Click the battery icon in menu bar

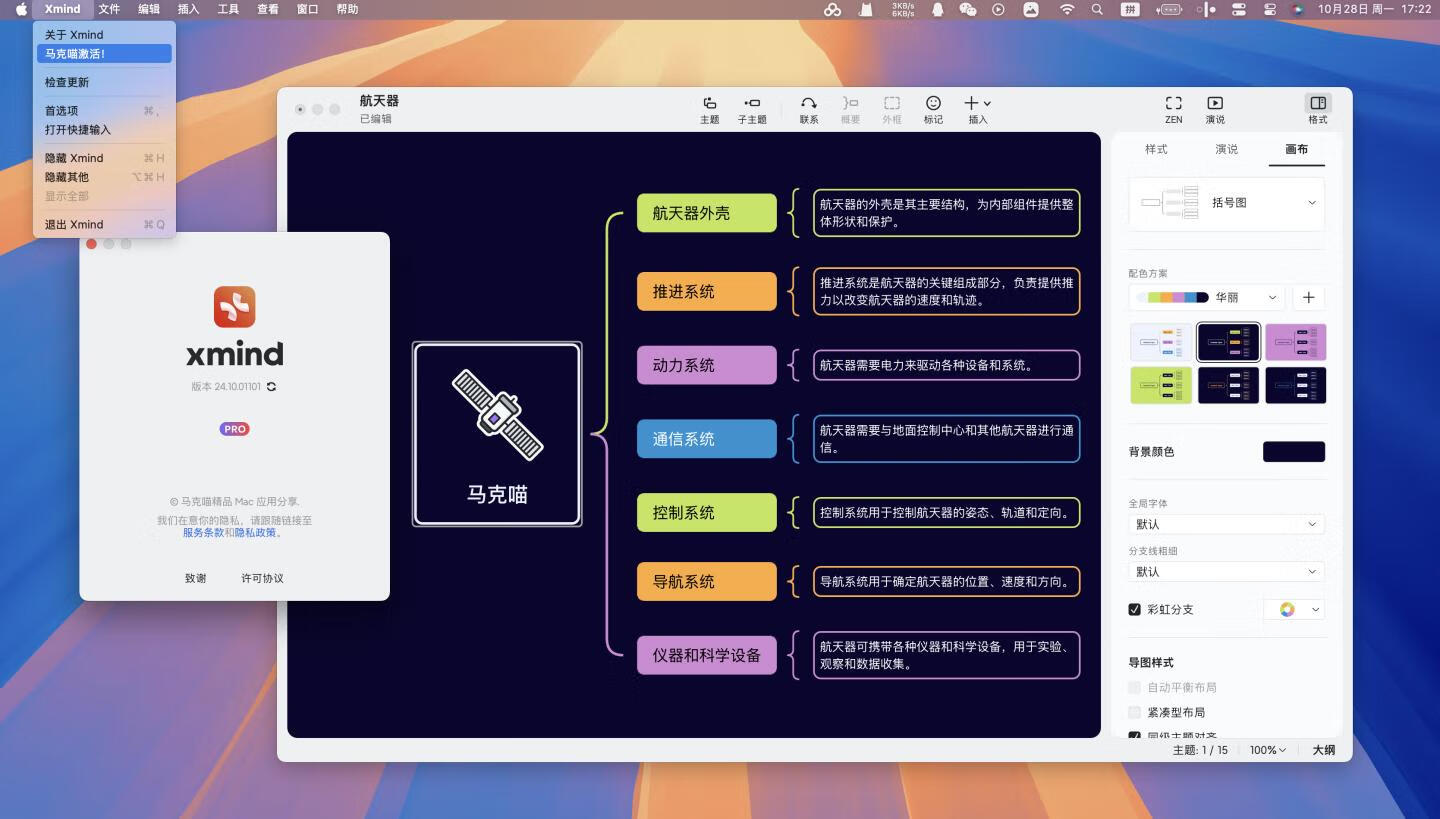pyautogui.click(x=1169, y=9)
